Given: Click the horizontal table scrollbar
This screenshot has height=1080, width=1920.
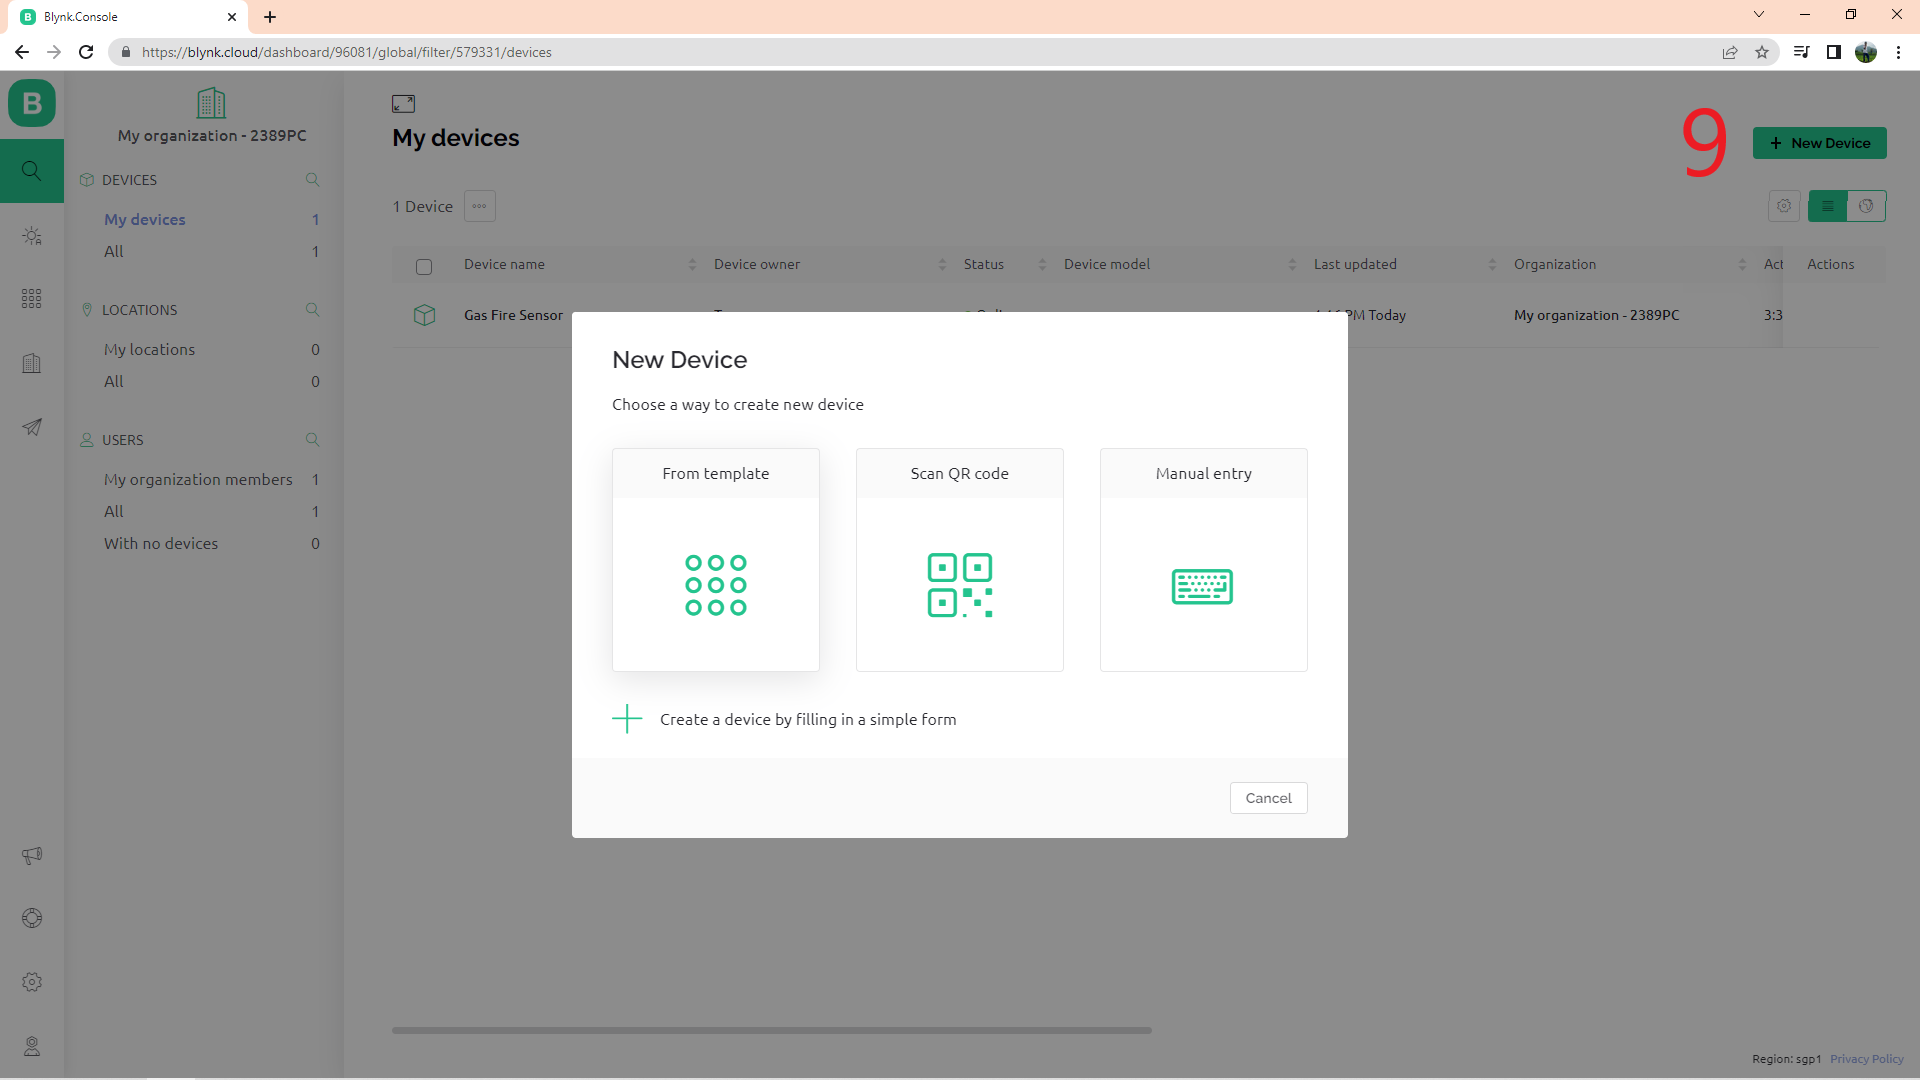Looking at the screenshot, I should pyautogui.click(x=771, y=1030).
